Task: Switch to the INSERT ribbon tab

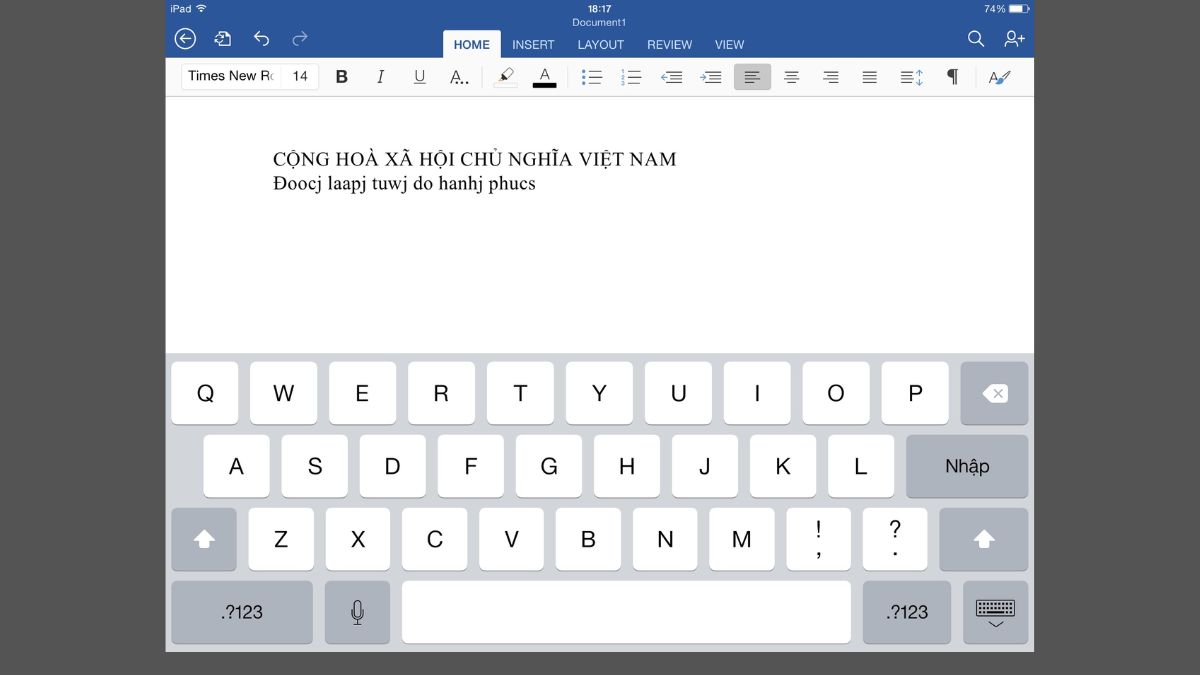Action: [x=533, y=44]
